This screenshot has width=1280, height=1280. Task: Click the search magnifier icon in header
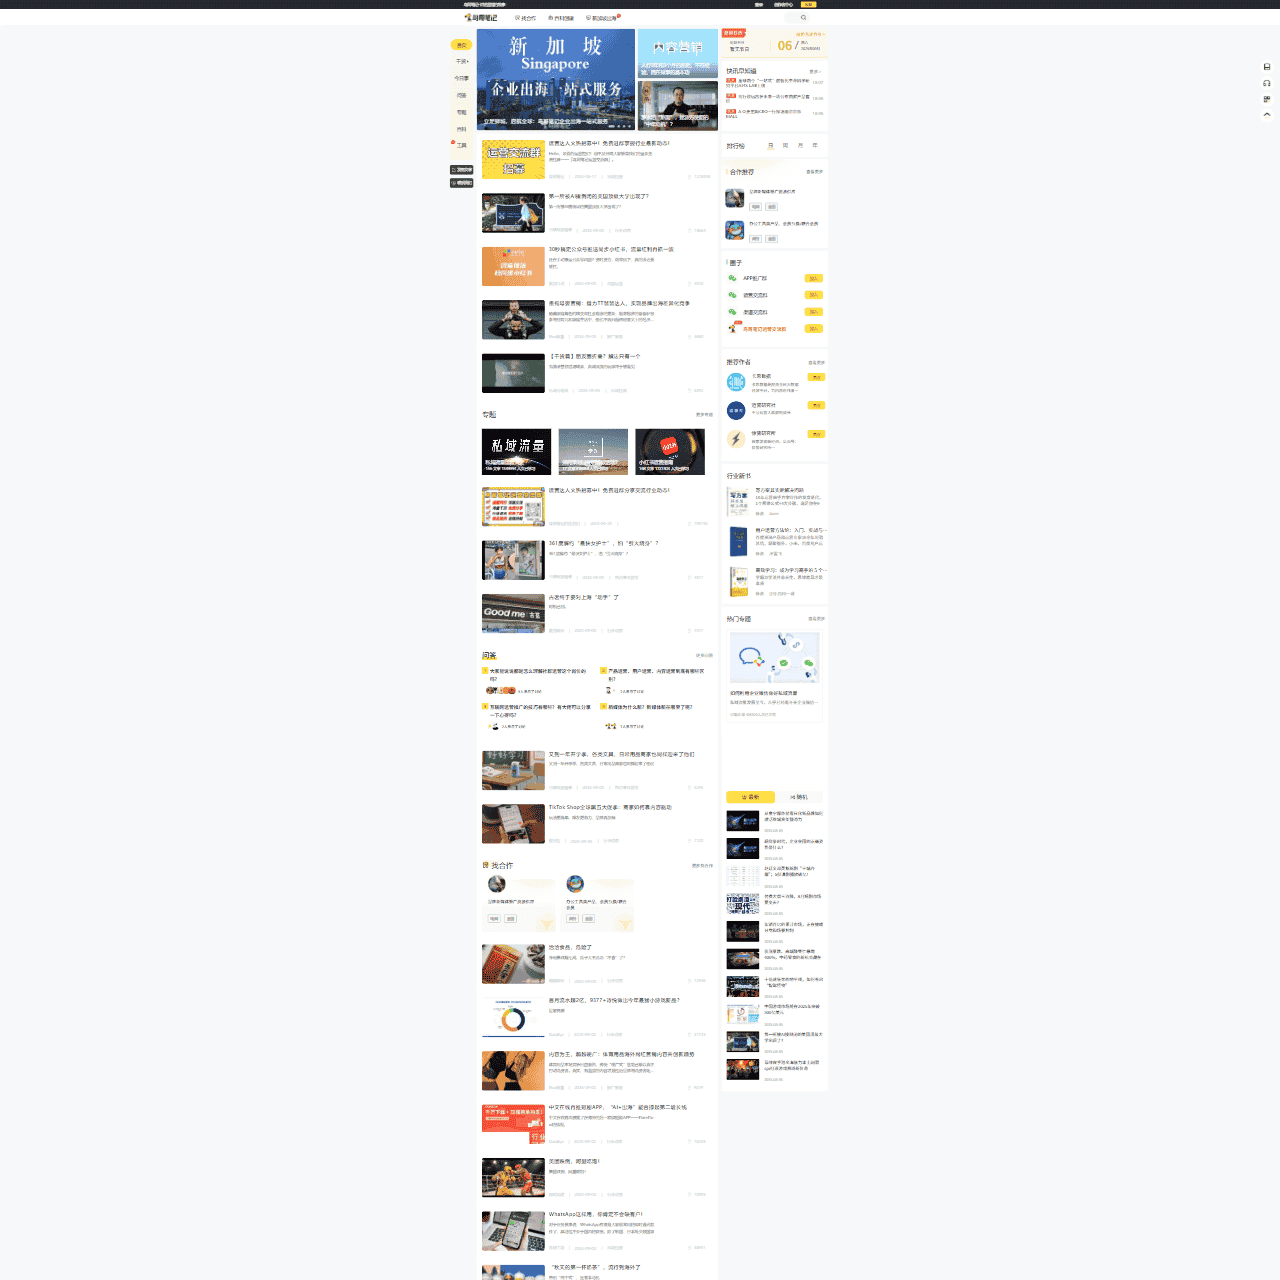(803, 18)
